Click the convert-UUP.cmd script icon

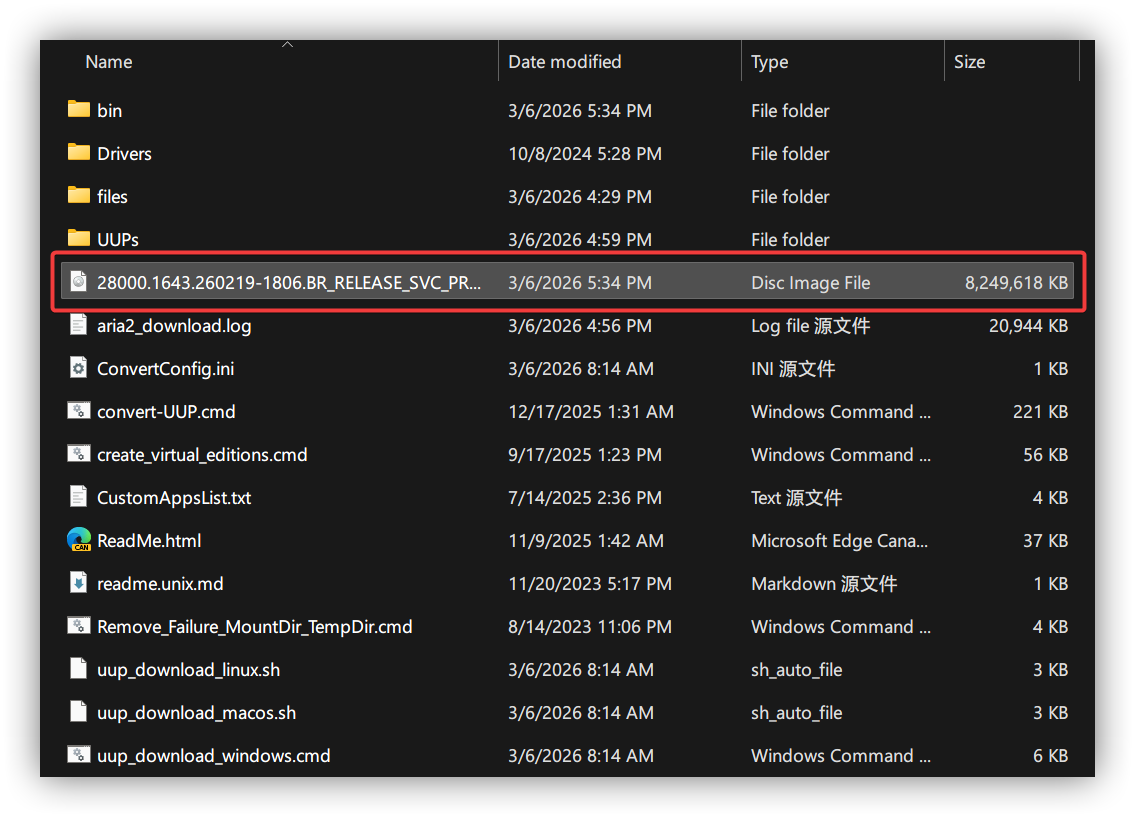[x=79, y=412]
